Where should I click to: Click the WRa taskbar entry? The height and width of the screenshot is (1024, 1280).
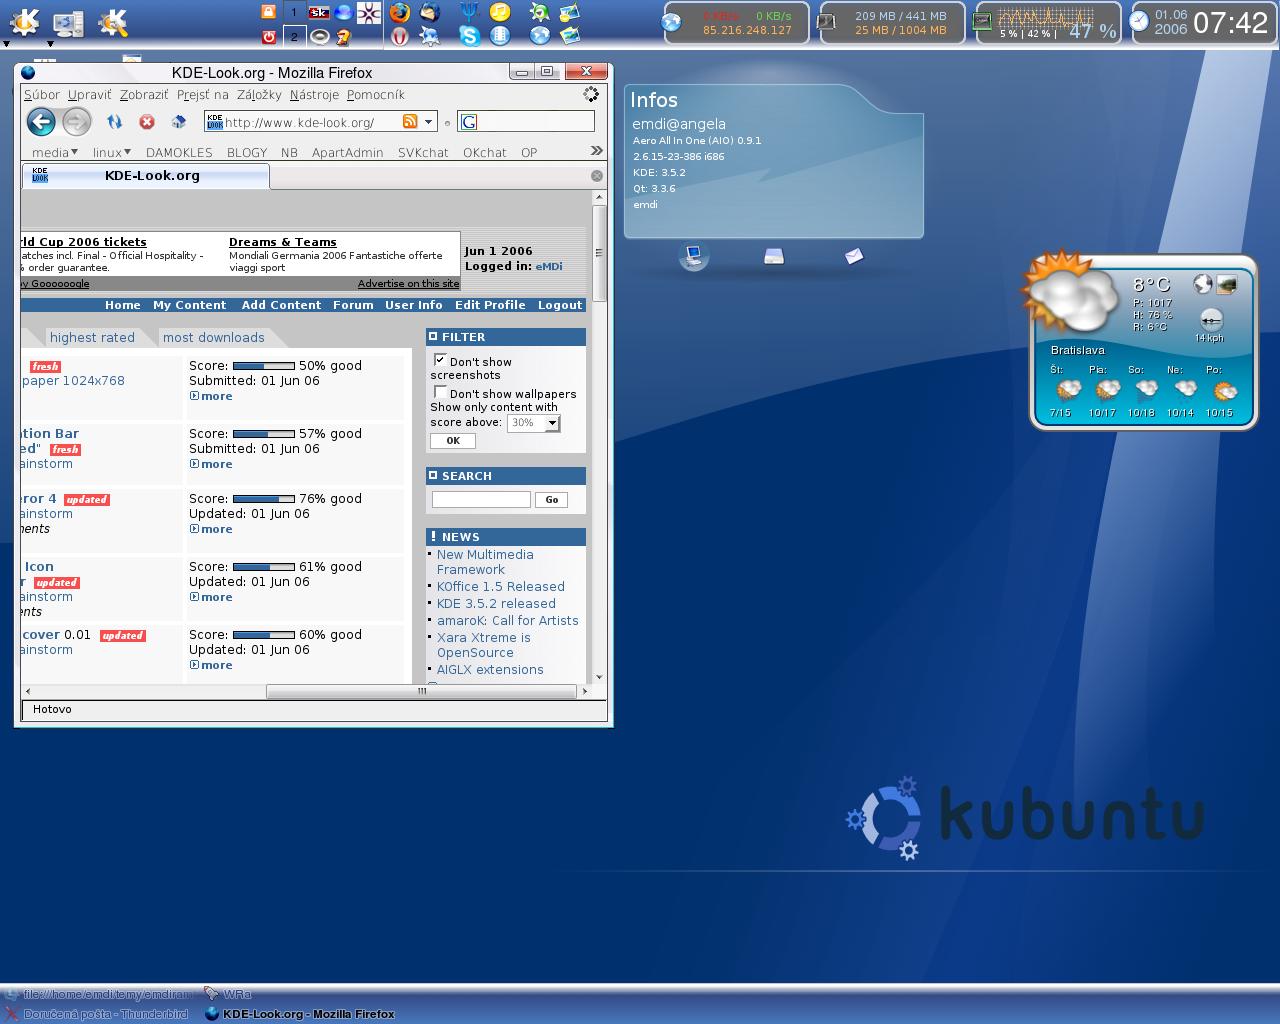point(228,994)
